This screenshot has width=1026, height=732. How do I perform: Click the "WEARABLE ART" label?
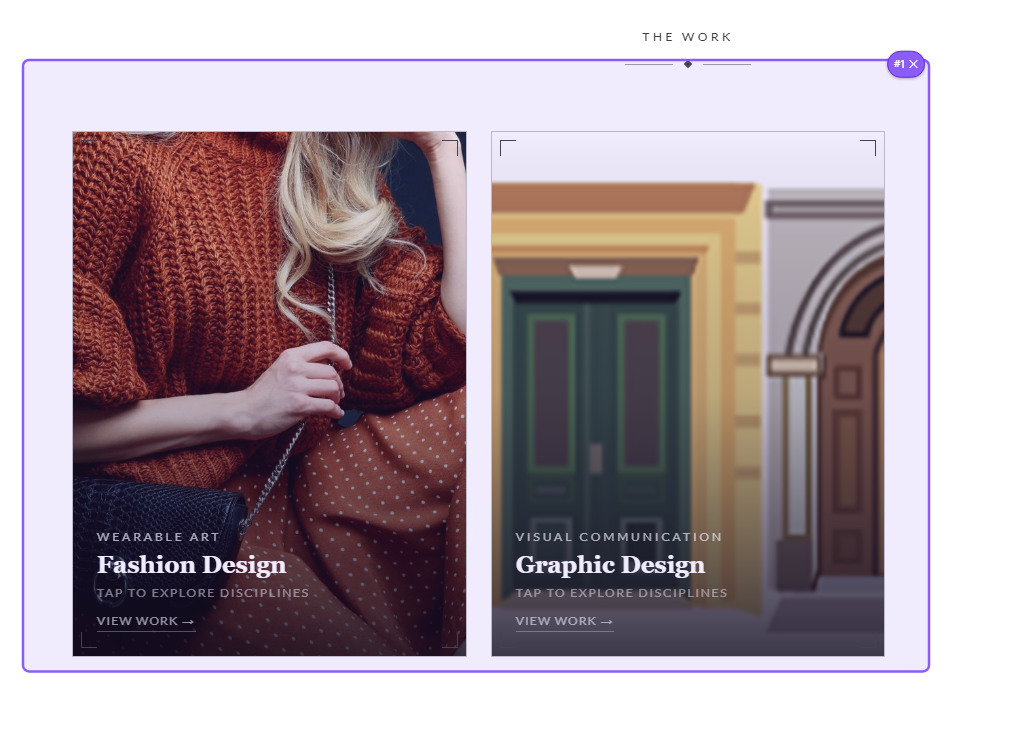(x=158, y=537)
